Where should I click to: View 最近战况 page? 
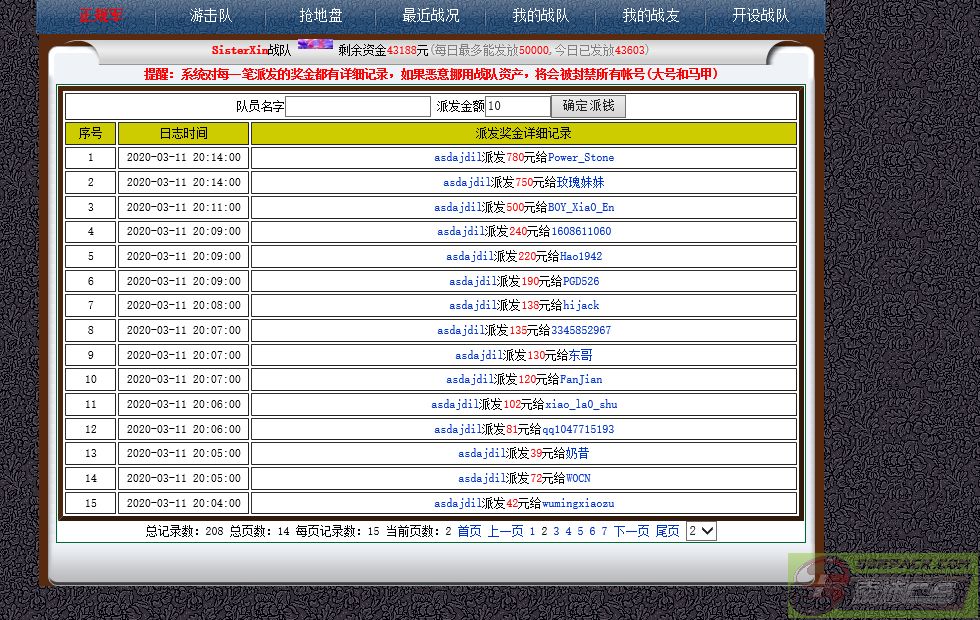tap(431, 16)
